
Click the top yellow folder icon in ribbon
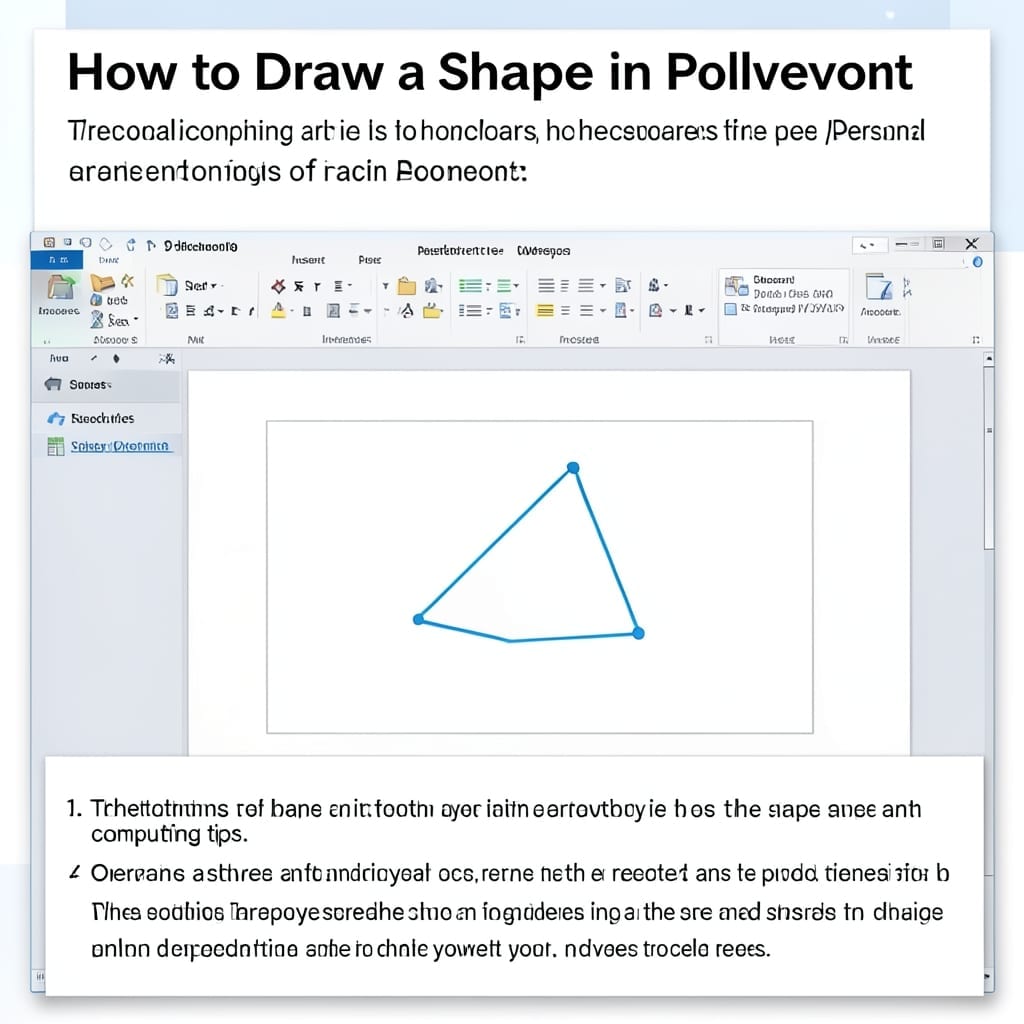pyautogui.click(x=407, y=286)
